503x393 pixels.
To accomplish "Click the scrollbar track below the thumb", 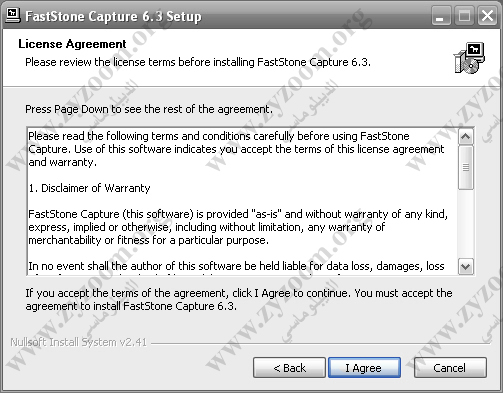I will point(466,224).
